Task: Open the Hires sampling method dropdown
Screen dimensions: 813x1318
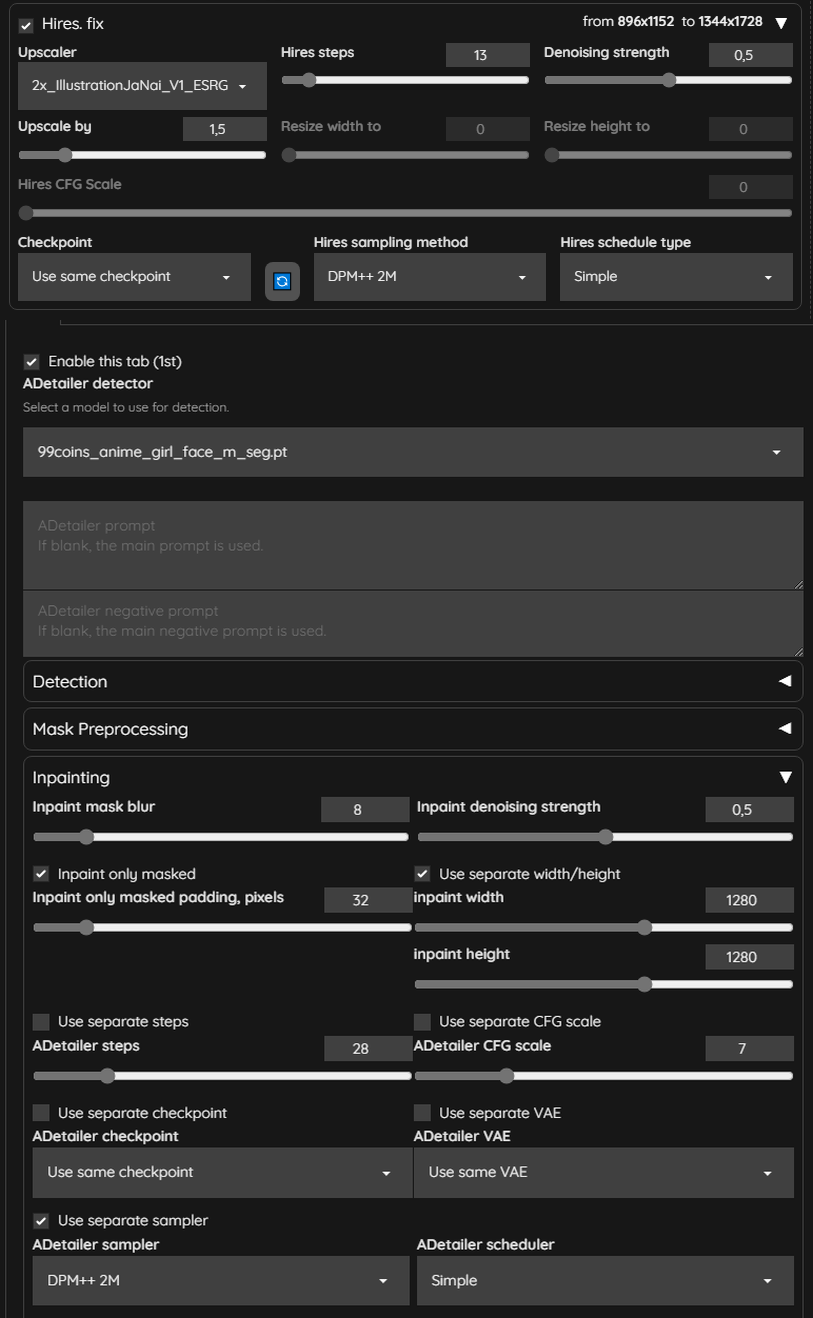Action: point(429,277)
